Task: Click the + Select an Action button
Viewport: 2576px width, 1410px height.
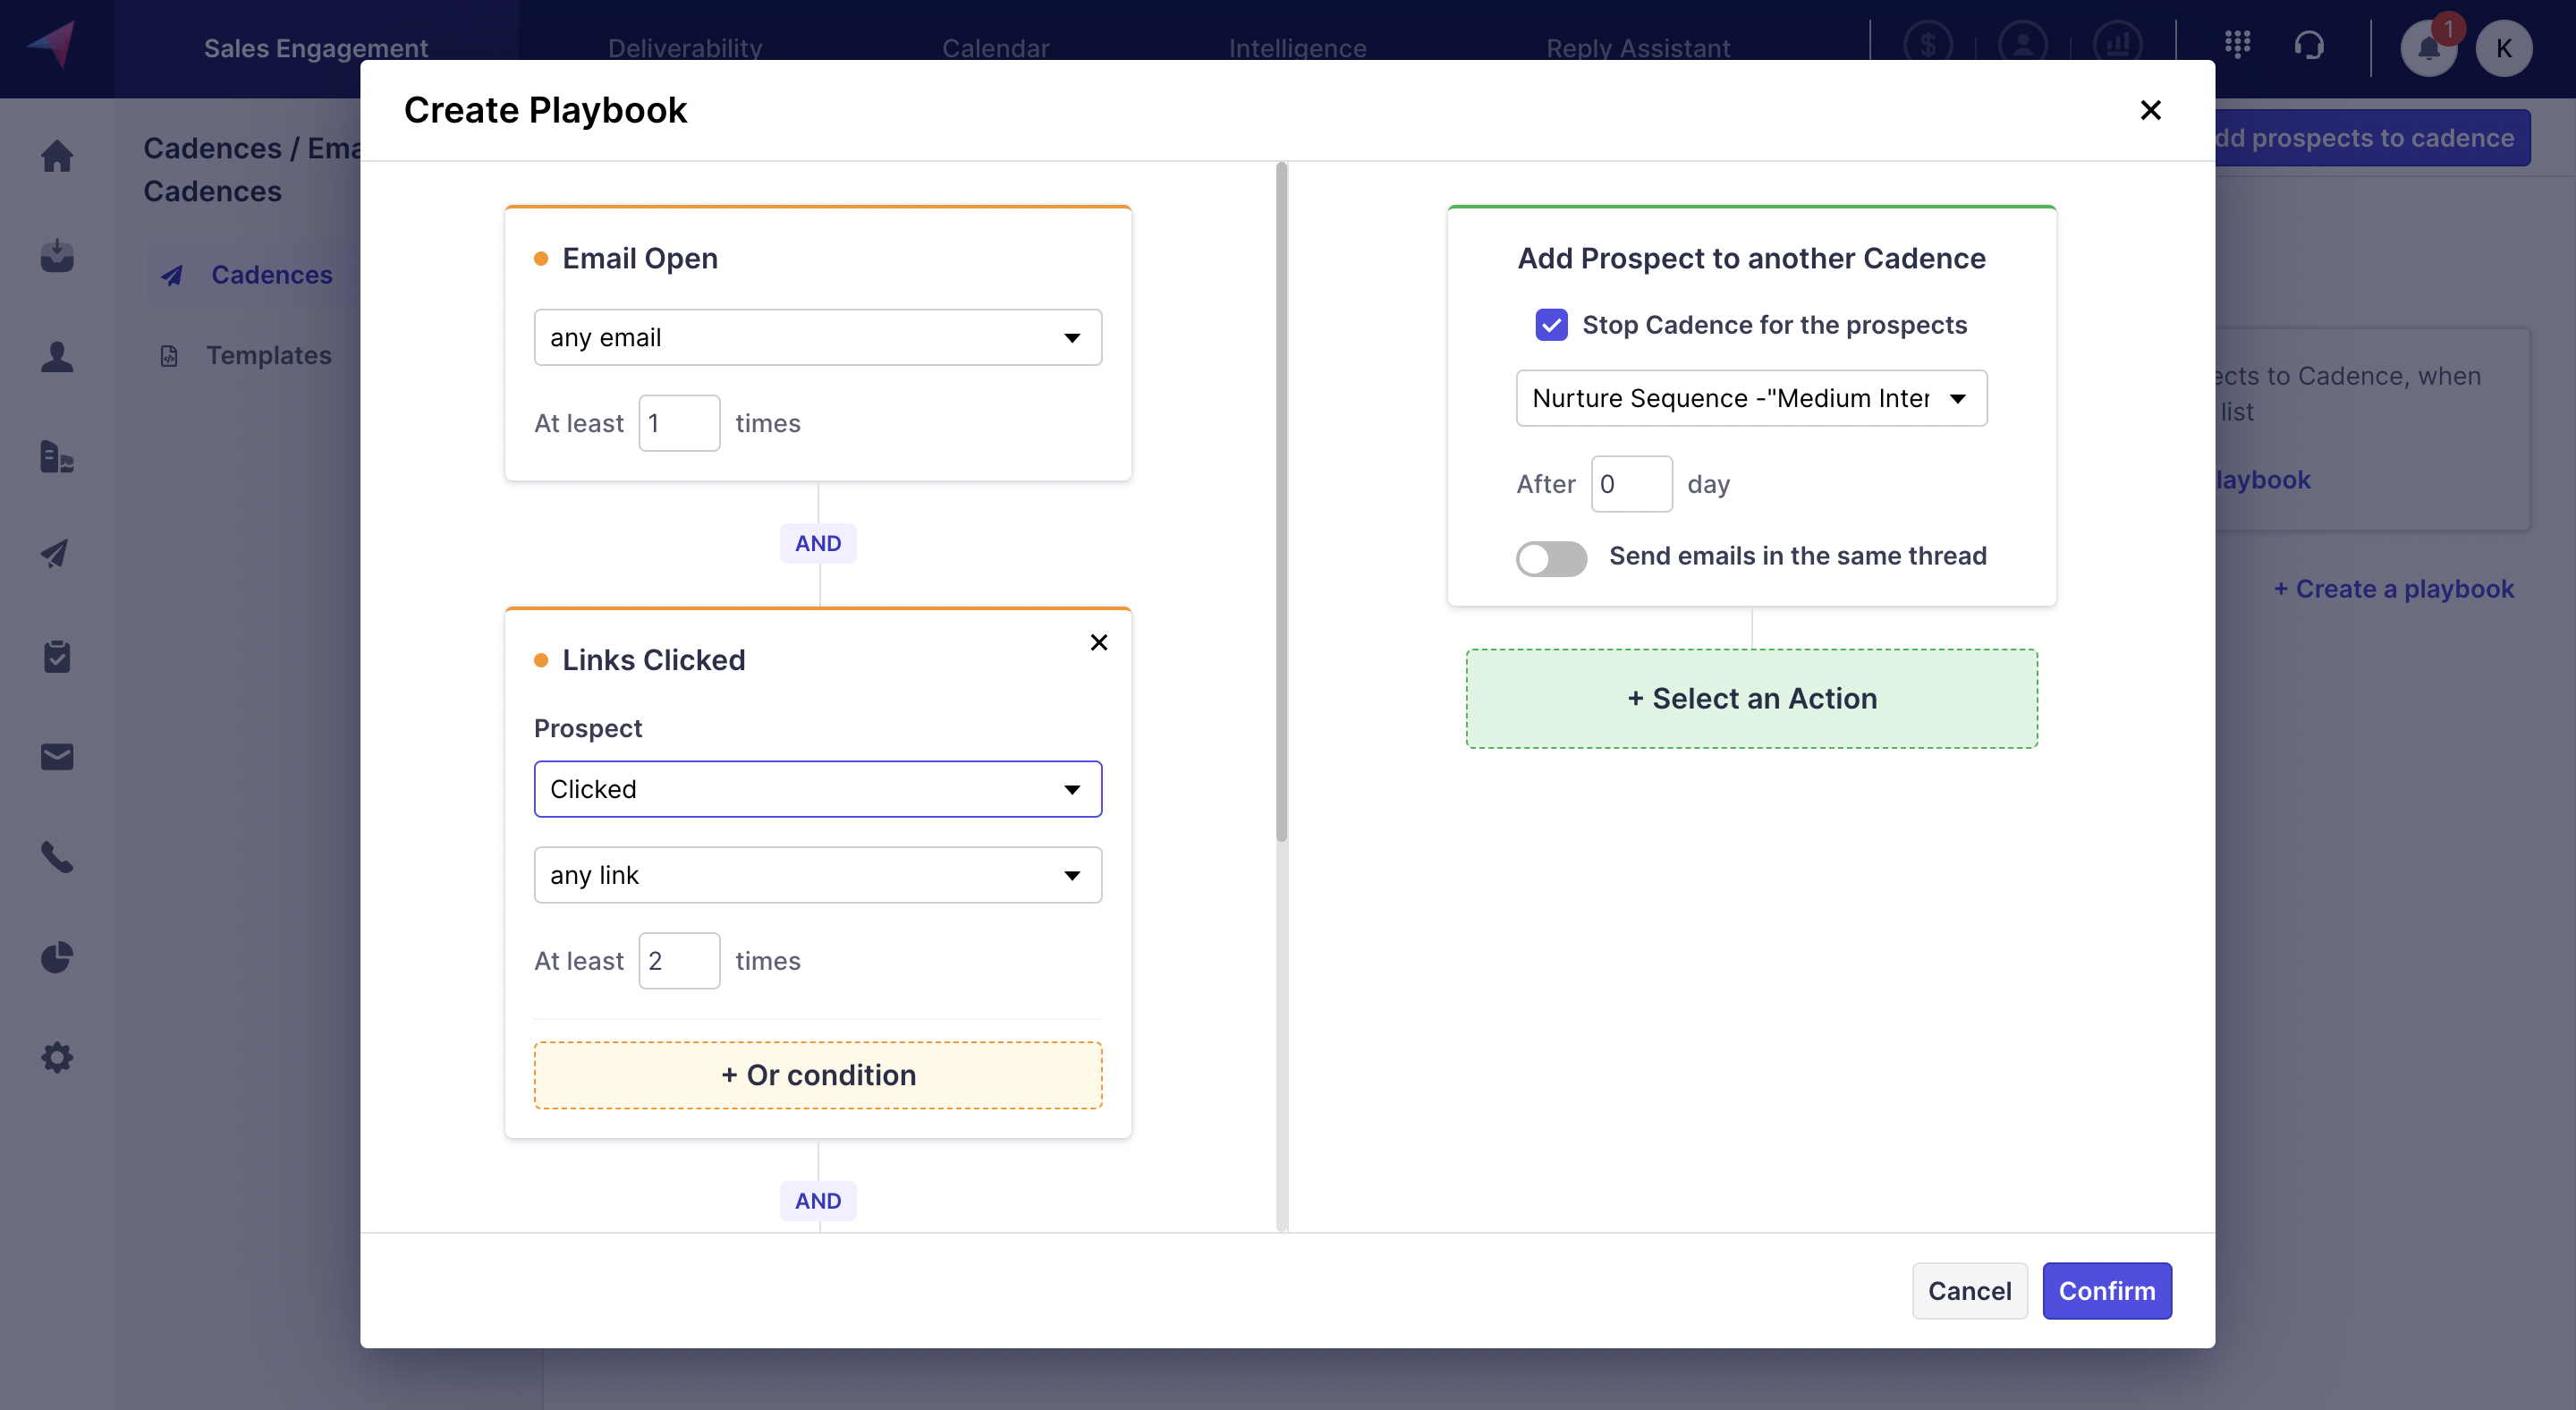Action: pos(1751,696)
